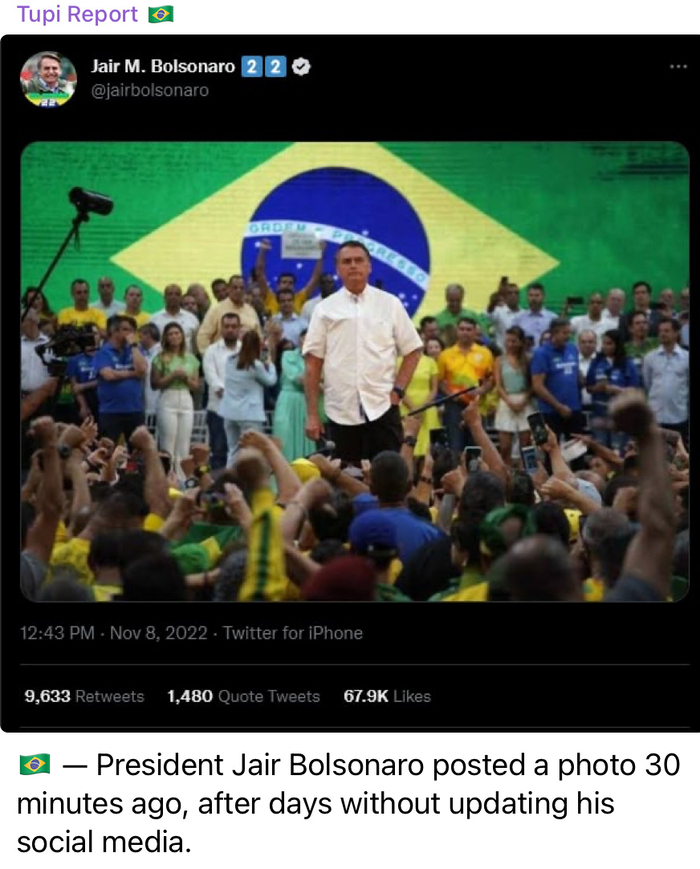700x869 pixels.
Task: Click the Twitter for iPhone source label
Action: click(293, 633)
